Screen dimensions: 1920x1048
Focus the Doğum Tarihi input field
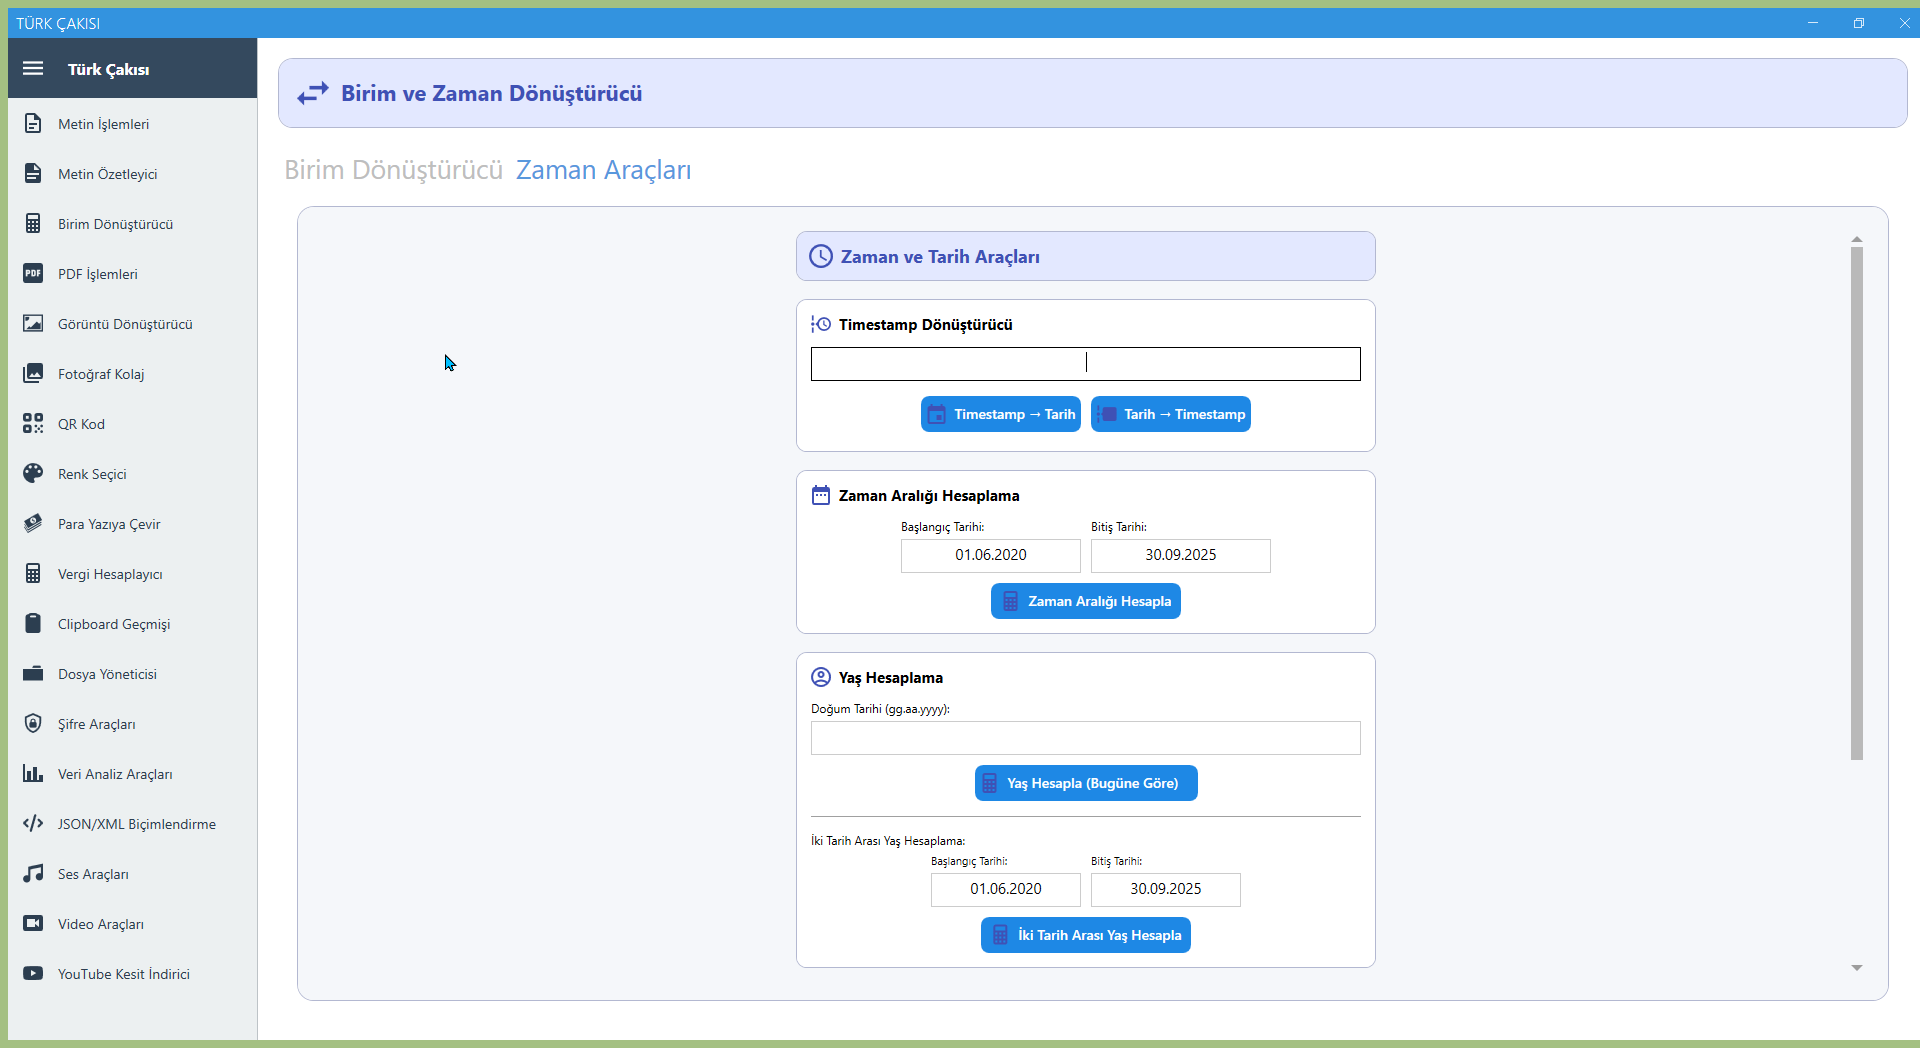[1085, 738]
